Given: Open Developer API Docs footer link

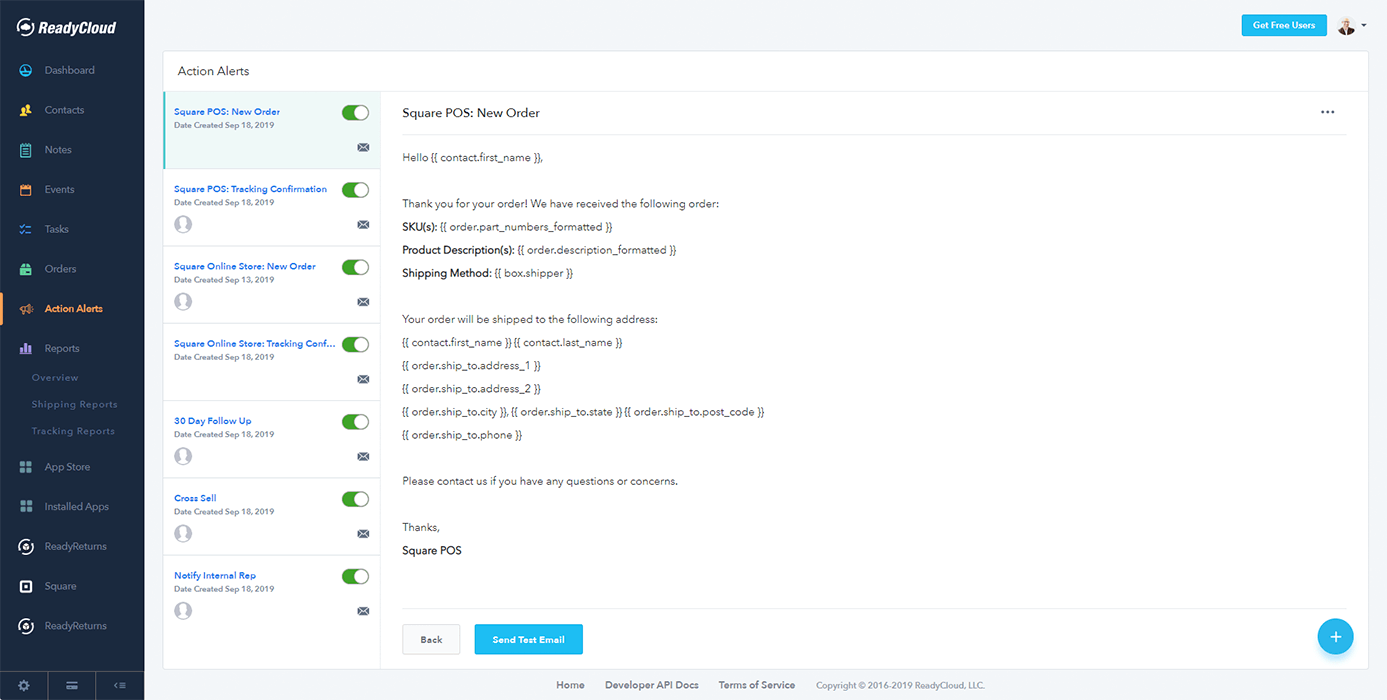Looking at the screenshot, I should [652, 685].
